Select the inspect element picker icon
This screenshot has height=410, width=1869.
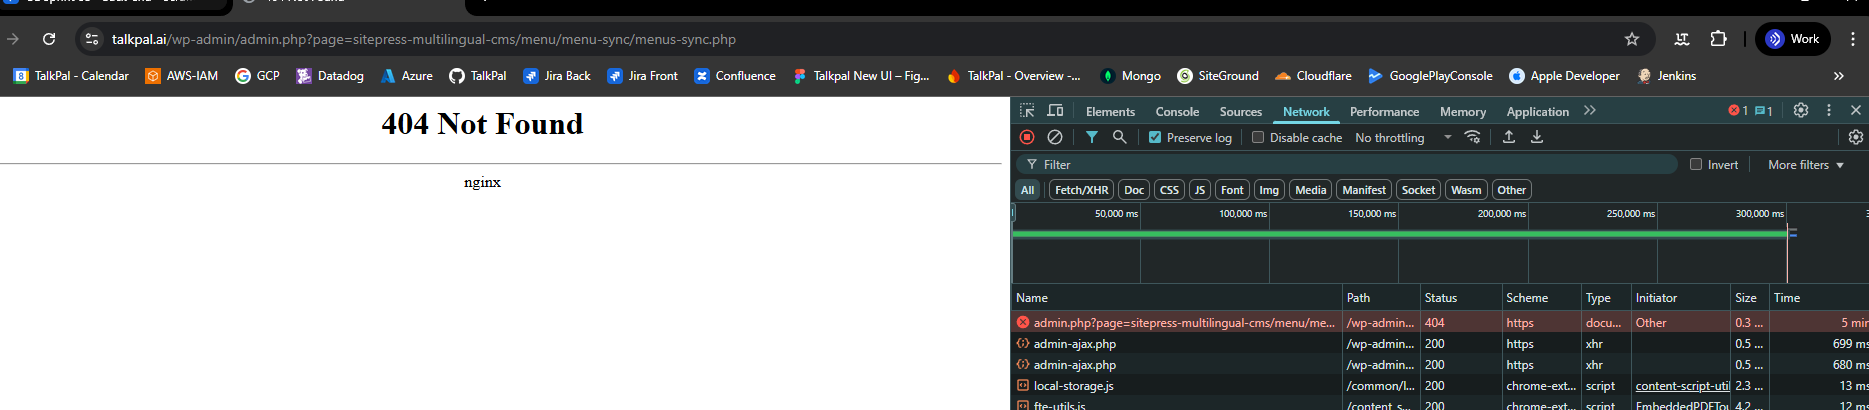coord(1027,111)
